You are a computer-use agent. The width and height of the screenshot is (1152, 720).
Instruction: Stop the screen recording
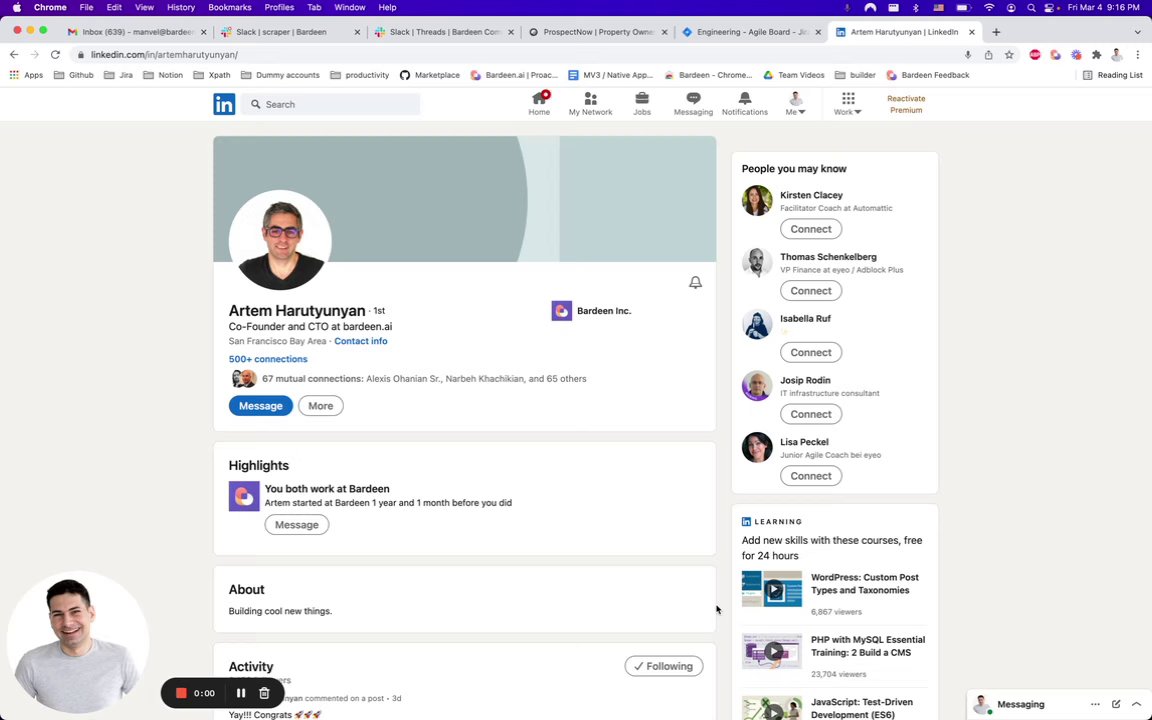point(181,693)
